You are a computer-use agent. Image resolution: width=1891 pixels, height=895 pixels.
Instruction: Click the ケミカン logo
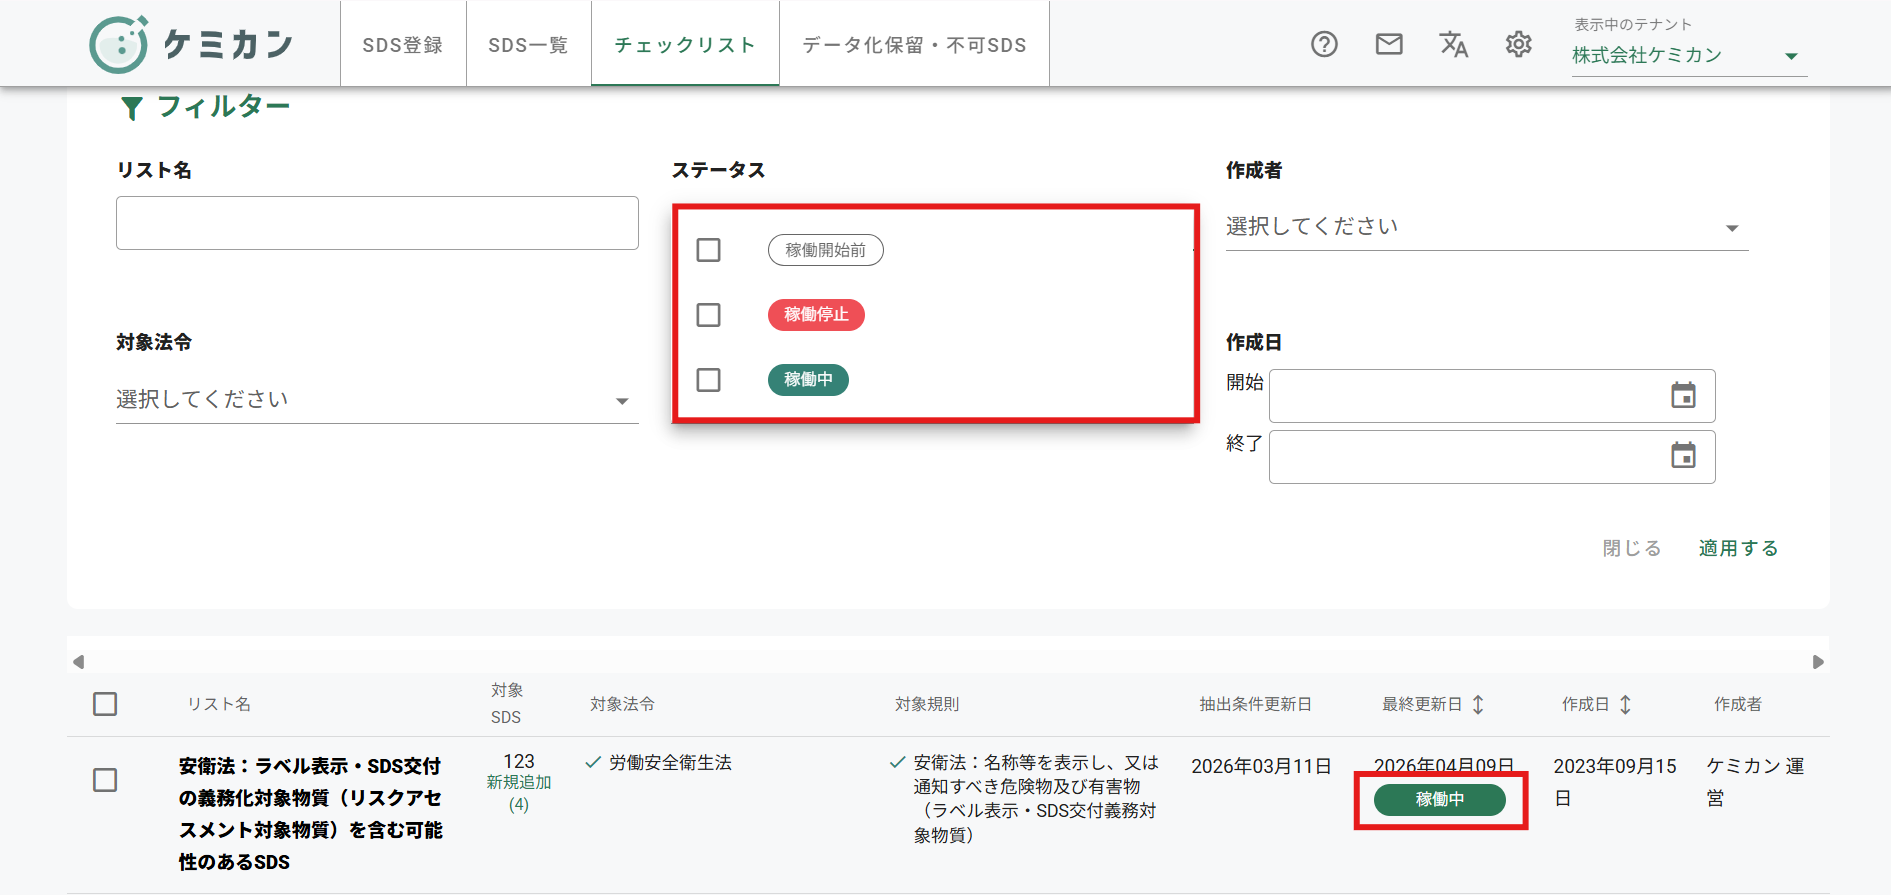(x=191, y=44)
